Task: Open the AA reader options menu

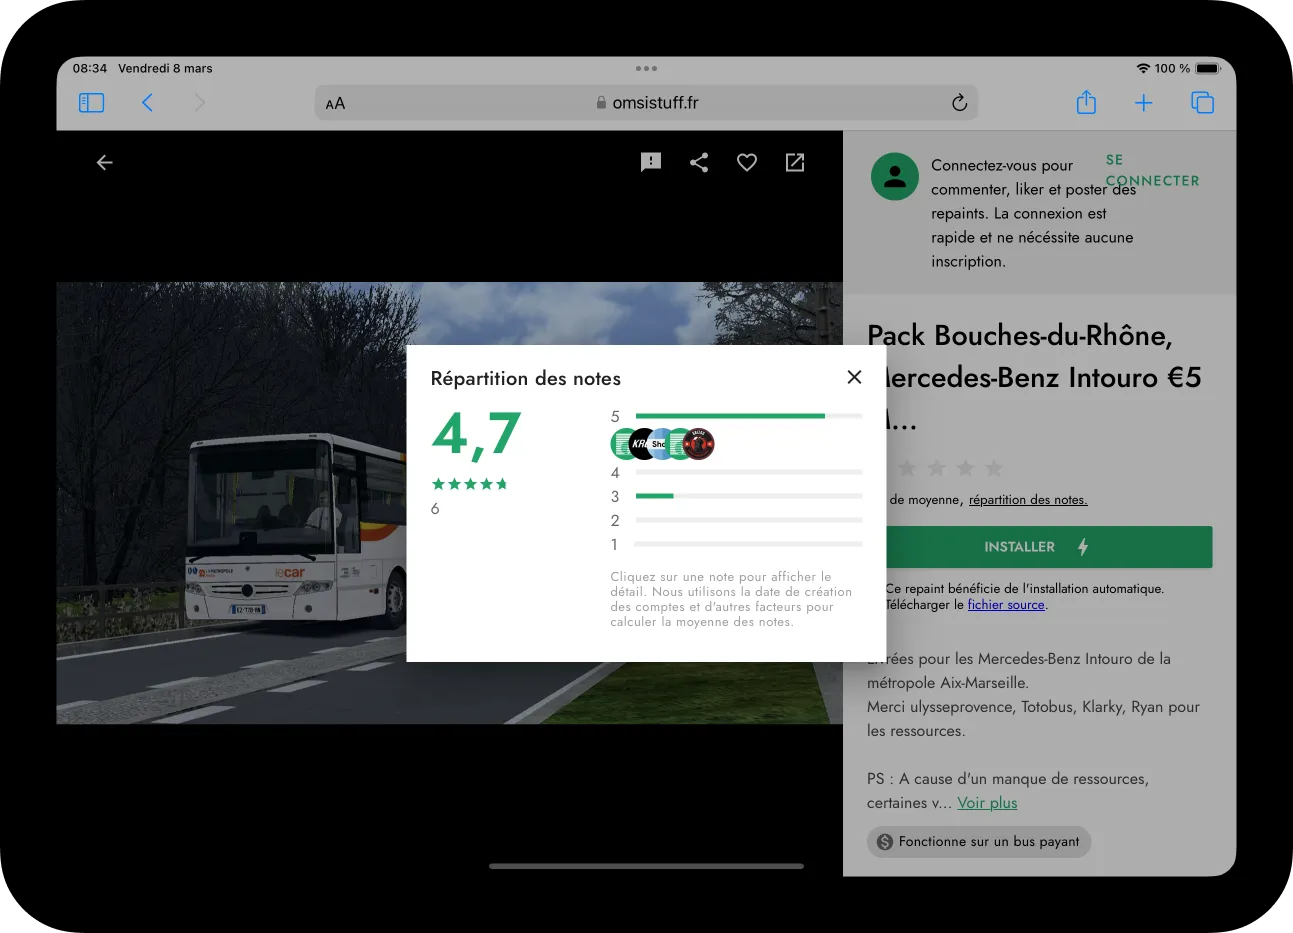Action: pyautogui.click(x=336, y=103)
